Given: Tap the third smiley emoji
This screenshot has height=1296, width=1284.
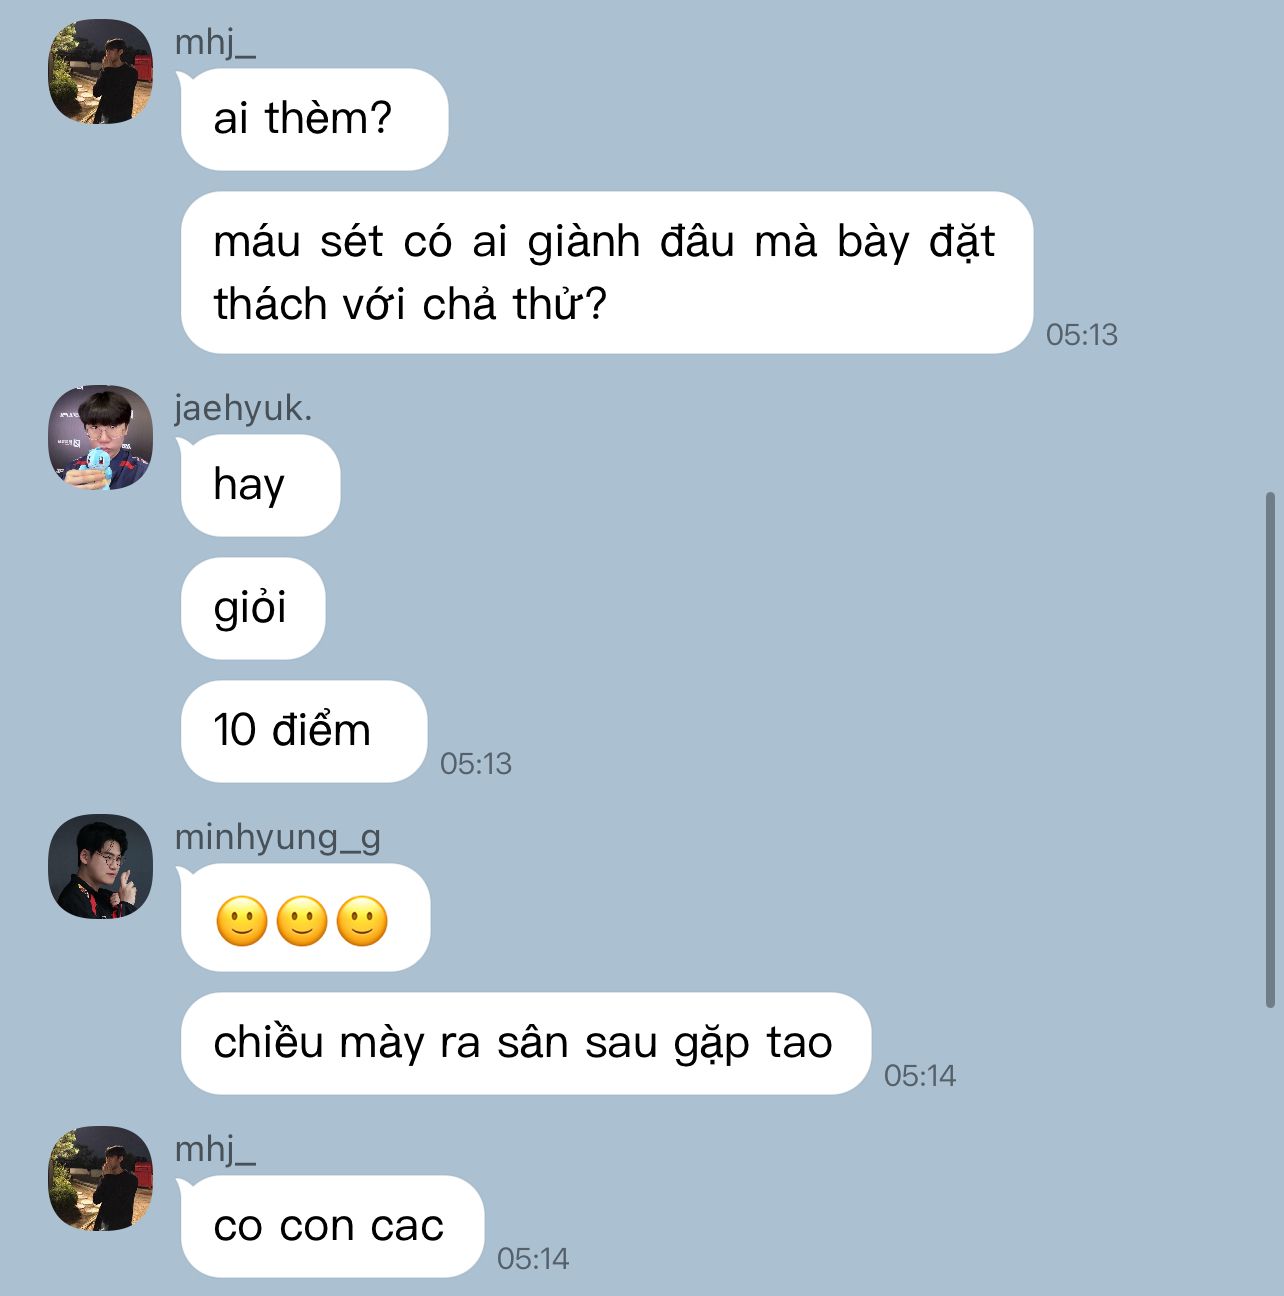Looking at the screenshot, I should [362, 921].
